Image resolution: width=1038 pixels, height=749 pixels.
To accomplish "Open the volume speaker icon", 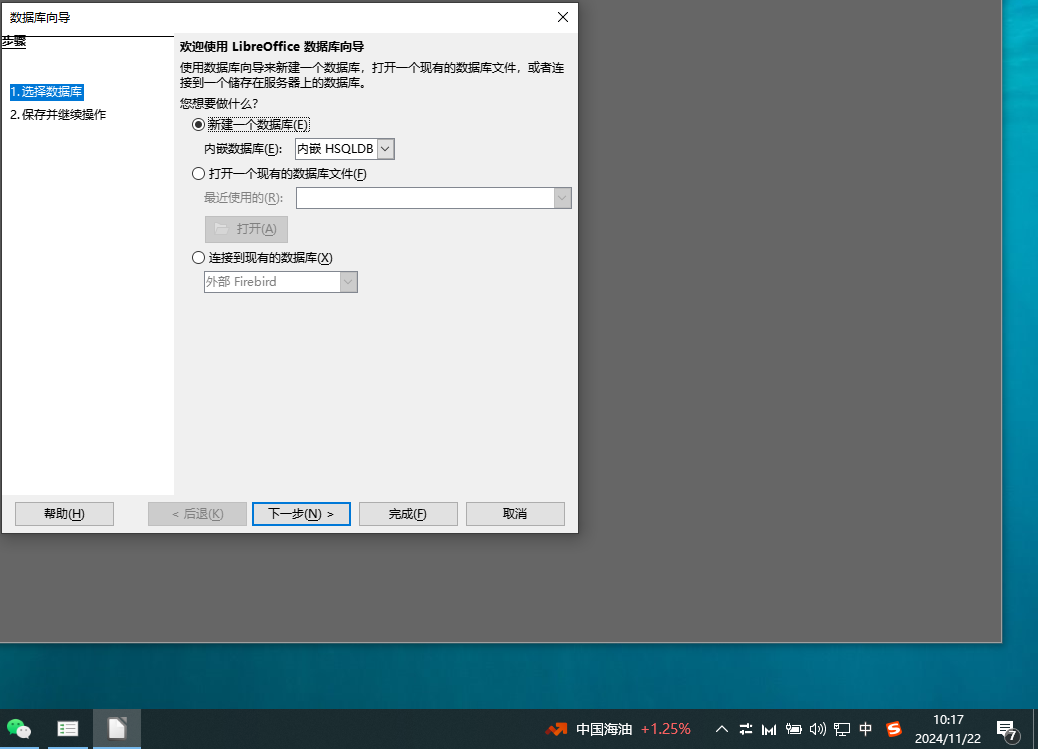I will tap(818, 729).
